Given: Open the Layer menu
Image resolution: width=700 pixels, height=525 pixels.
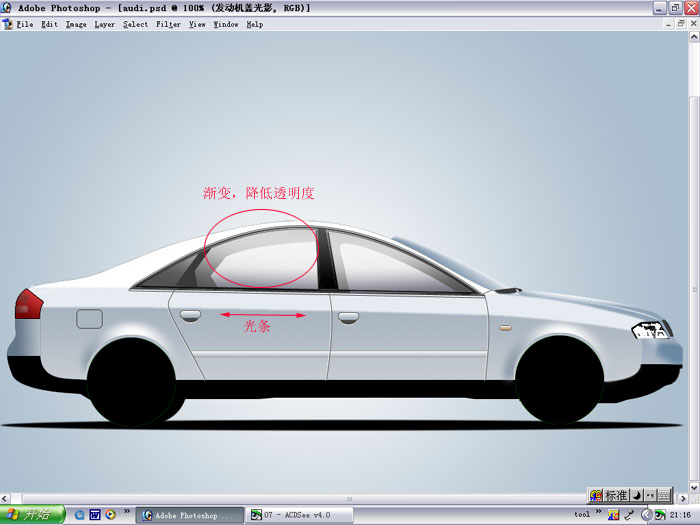Looking at the screenshot, I should pos(104,24).
